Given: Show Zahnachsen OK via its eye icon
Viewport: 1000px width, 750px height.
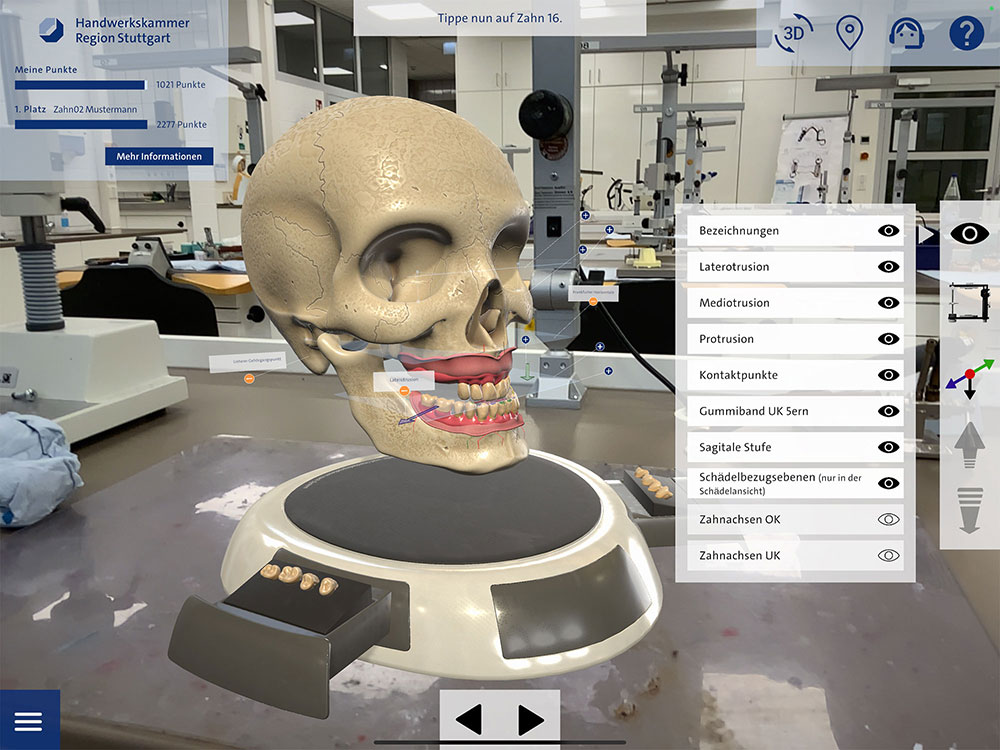Looking at the screenshot, I should click(x=888, y=519).
